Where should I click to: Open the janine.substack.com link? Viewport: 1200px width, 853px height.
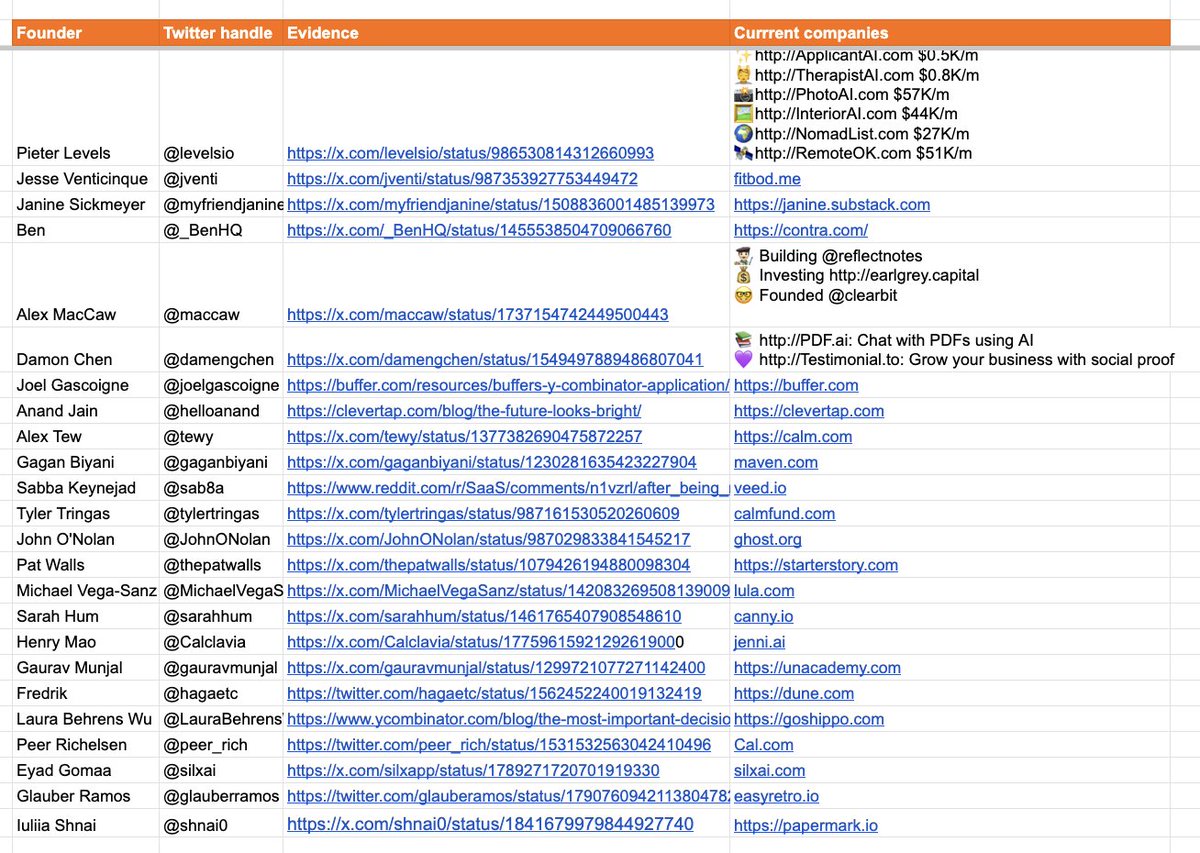pyautogui.click(x=832, y=204)
